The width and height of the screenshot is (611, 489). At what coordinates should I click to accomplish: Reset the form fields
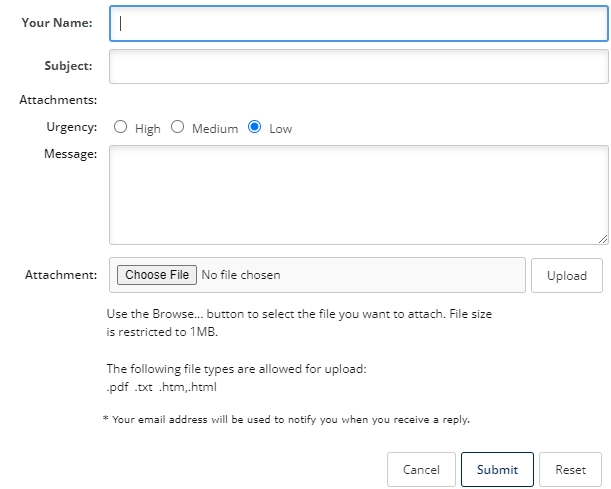click(x=570, y=470)
